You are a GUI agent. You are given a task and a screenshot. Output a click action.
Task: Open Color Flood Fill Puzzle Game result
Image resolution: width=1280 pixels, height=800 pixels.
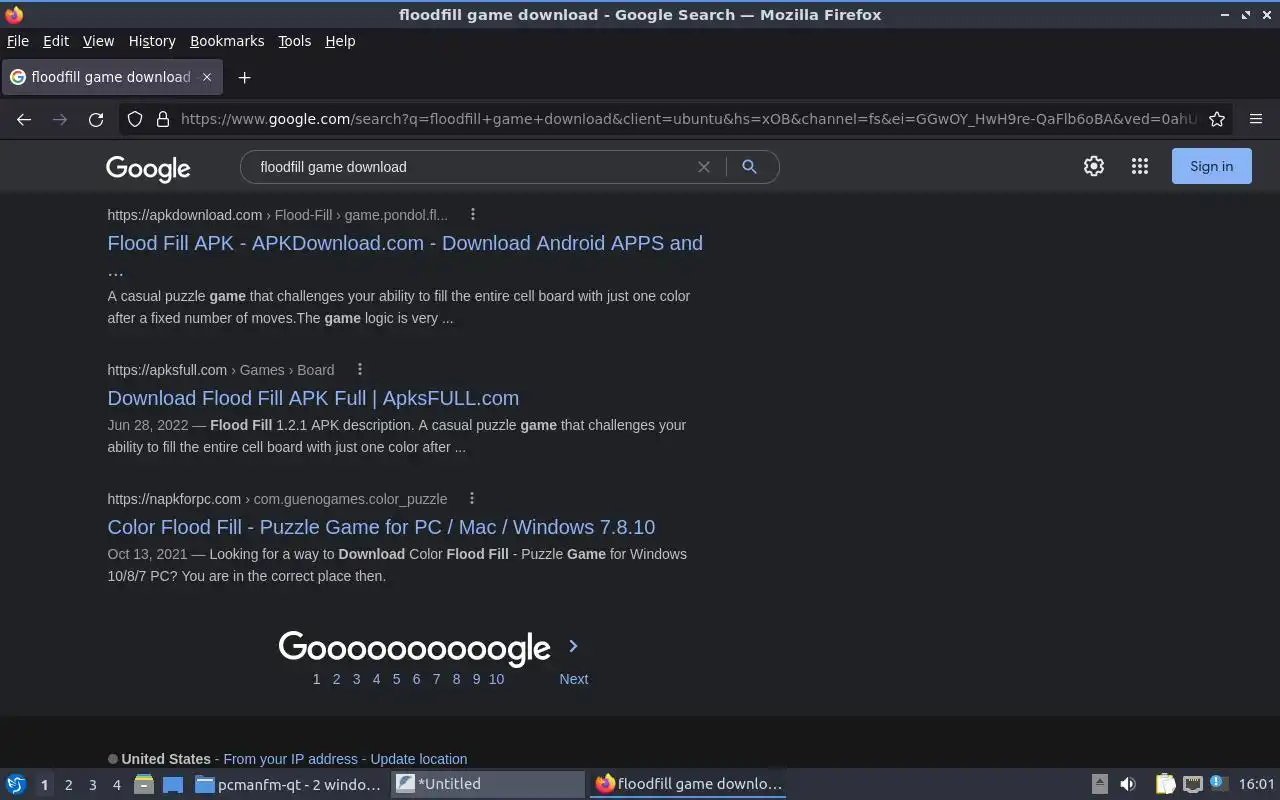(381, 527)
